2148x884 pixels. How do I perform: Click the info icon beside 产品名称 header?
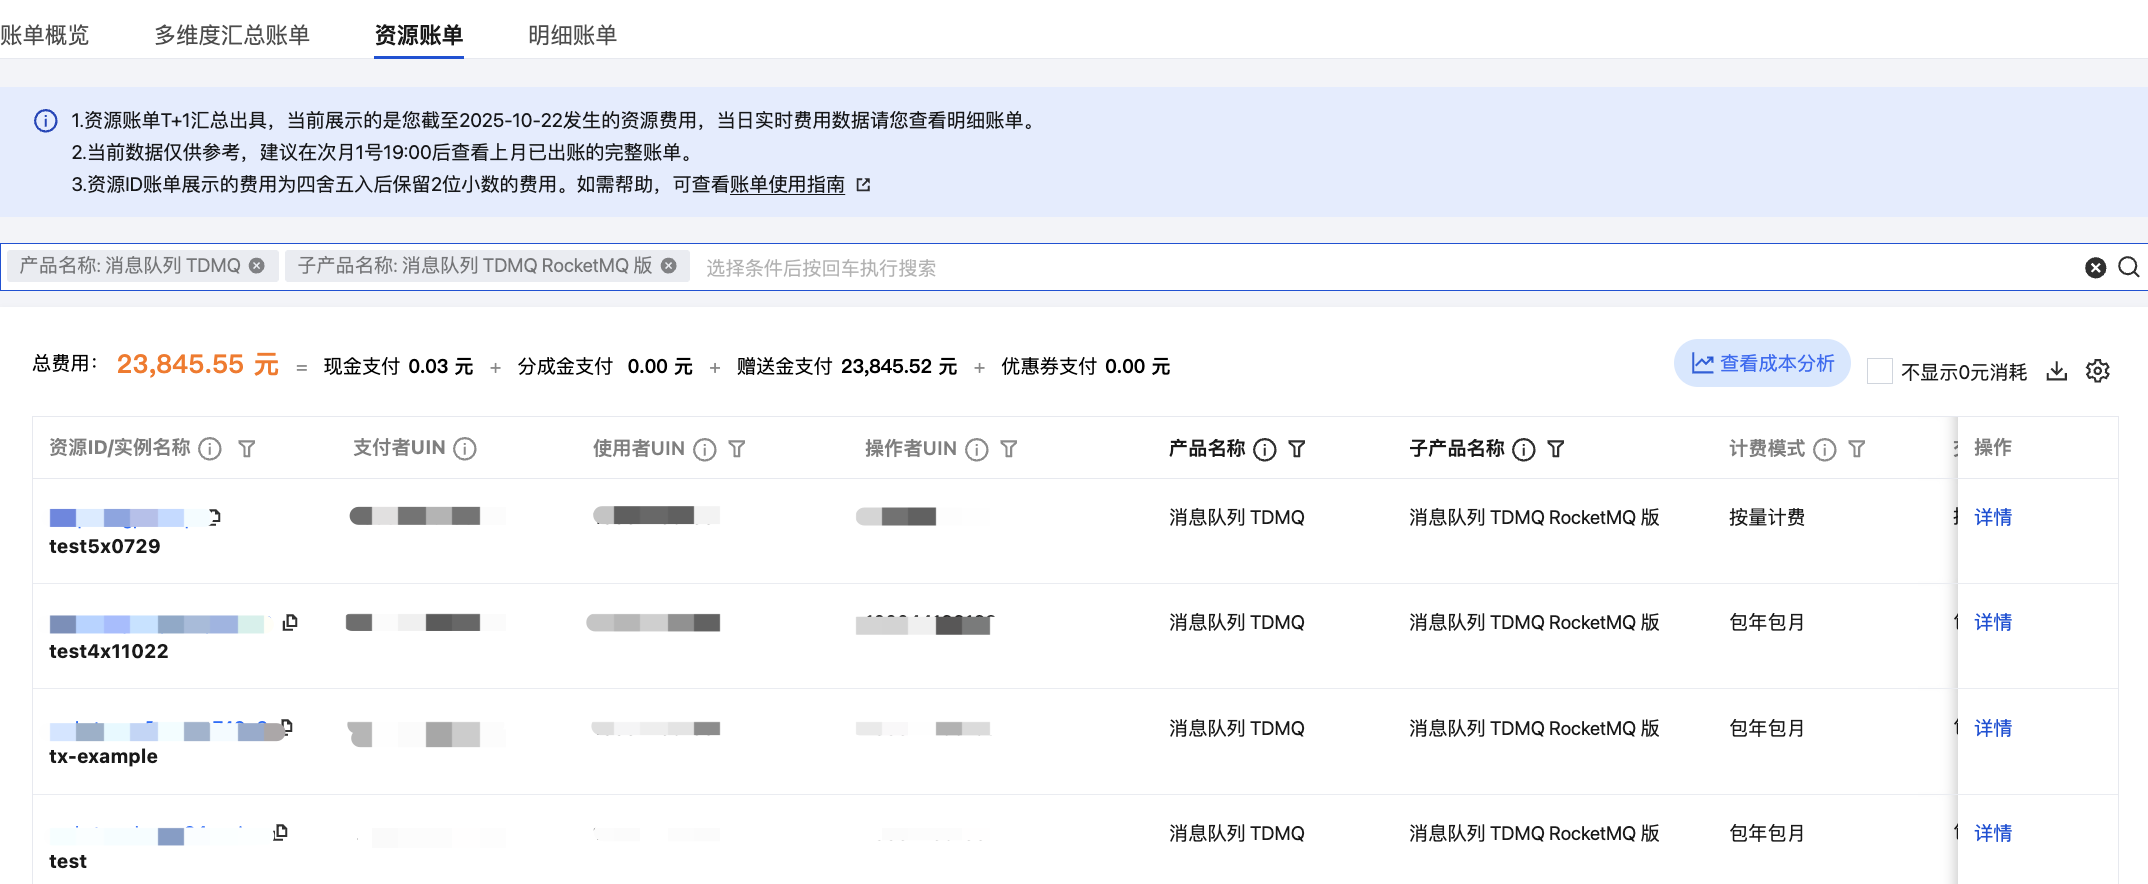(1265, 449)
